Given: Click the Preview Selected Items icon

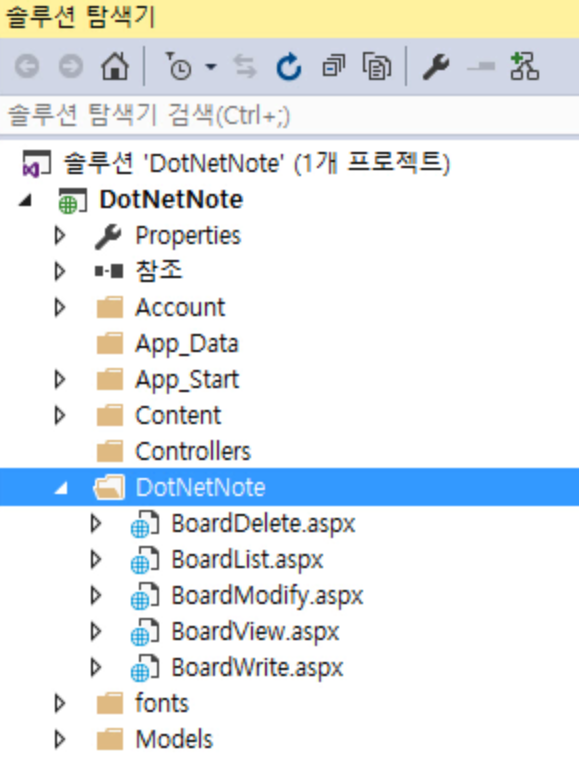Looking at the screenshot, I should coord(481,66).
